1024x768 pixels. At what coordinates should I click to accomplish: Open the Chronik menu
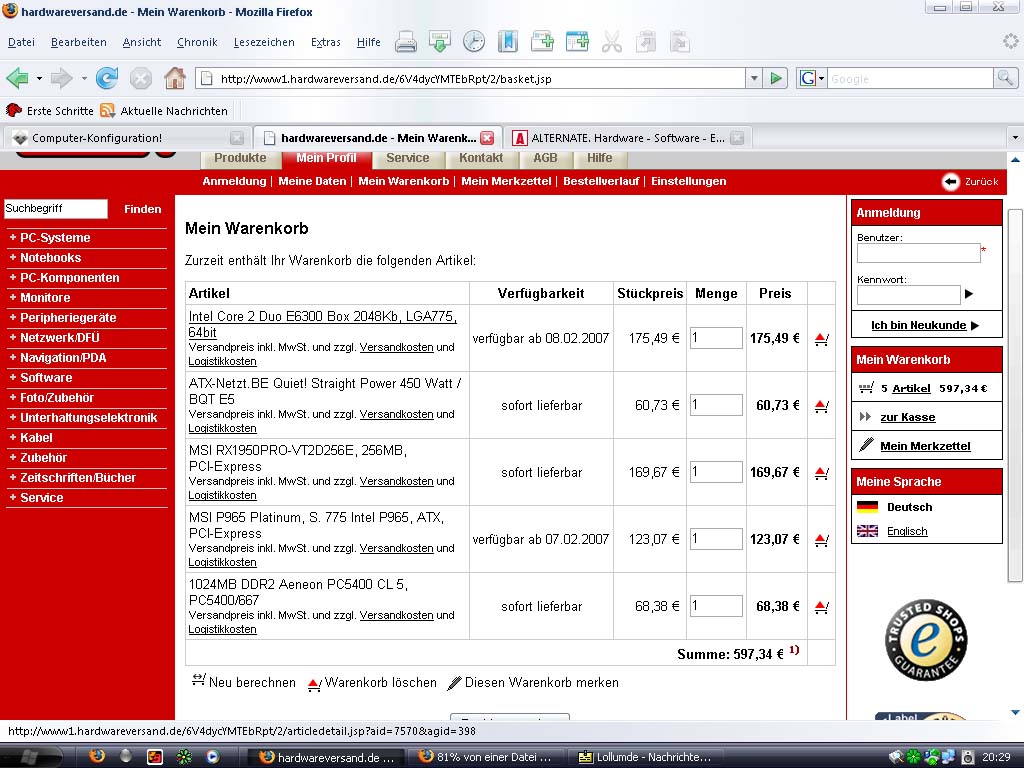pyautogui.click(x=197, y=42)
